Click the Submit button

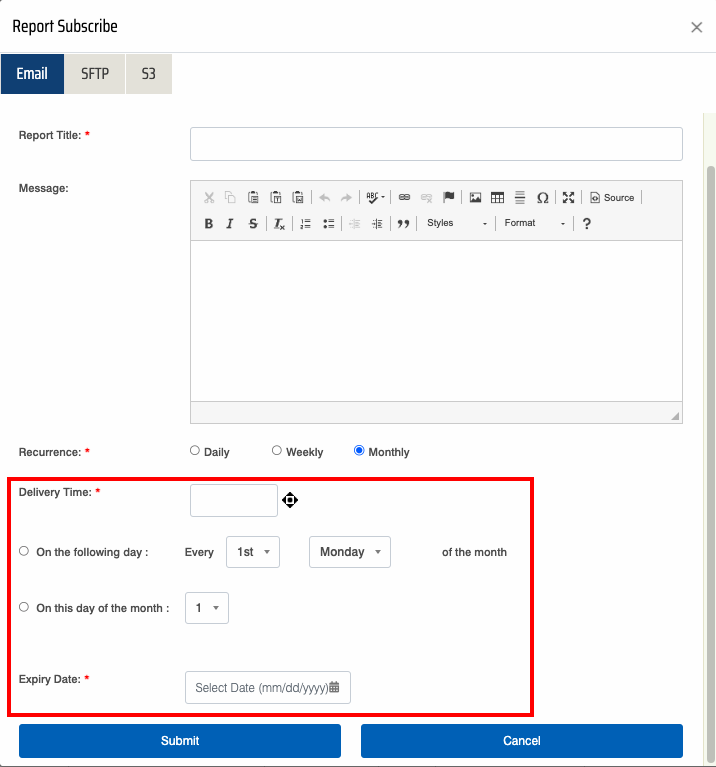180,741
